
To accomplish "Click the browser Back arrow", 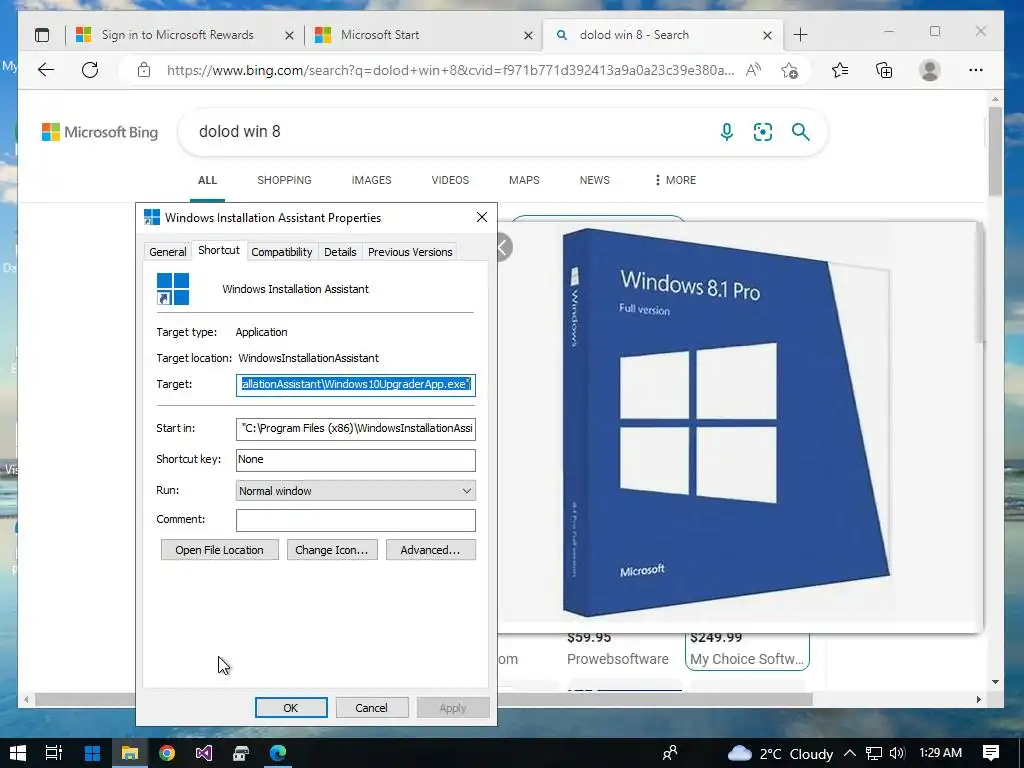I will coord(46,70).
